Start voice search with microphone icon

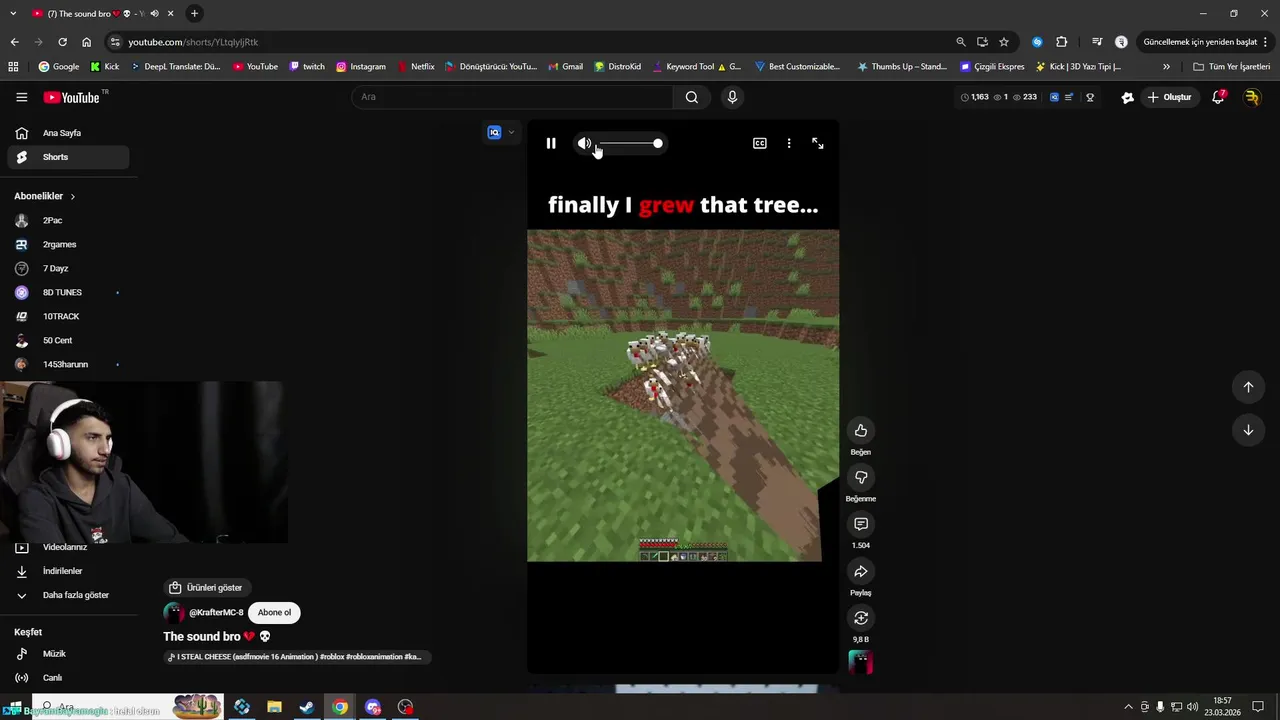(x=732, y=97)
